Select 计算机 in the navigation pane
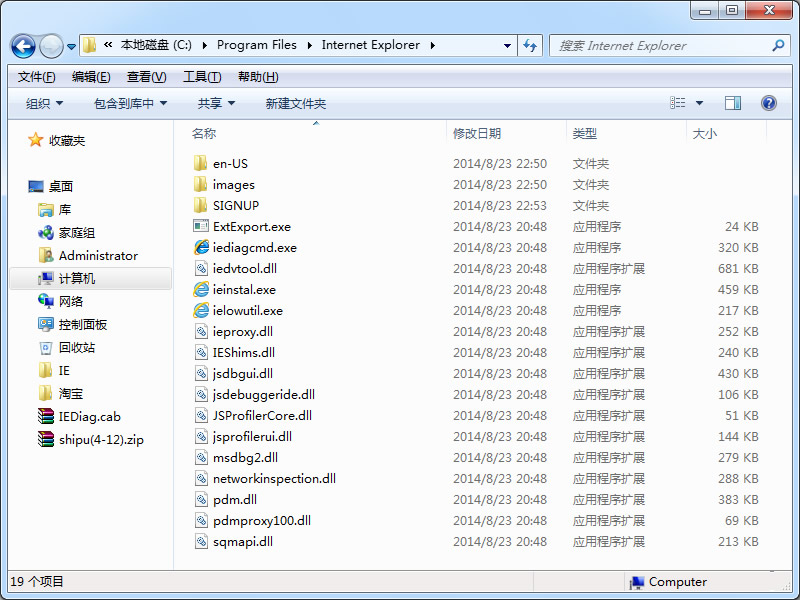800x600 pixels. click(90, 279)
